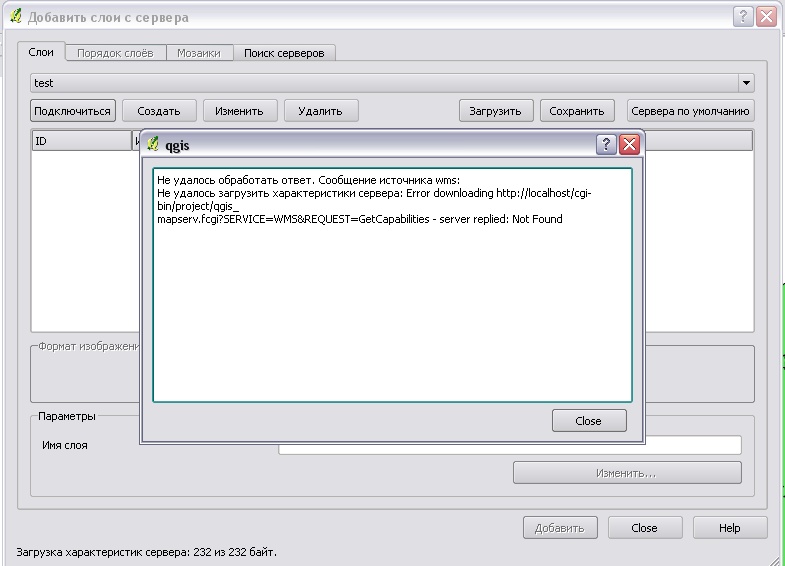Image resolution: width=785 pixels, height=566 pixels.
Task: Click the QGIS icon in error dialog title
Action: tap(153, 144)
